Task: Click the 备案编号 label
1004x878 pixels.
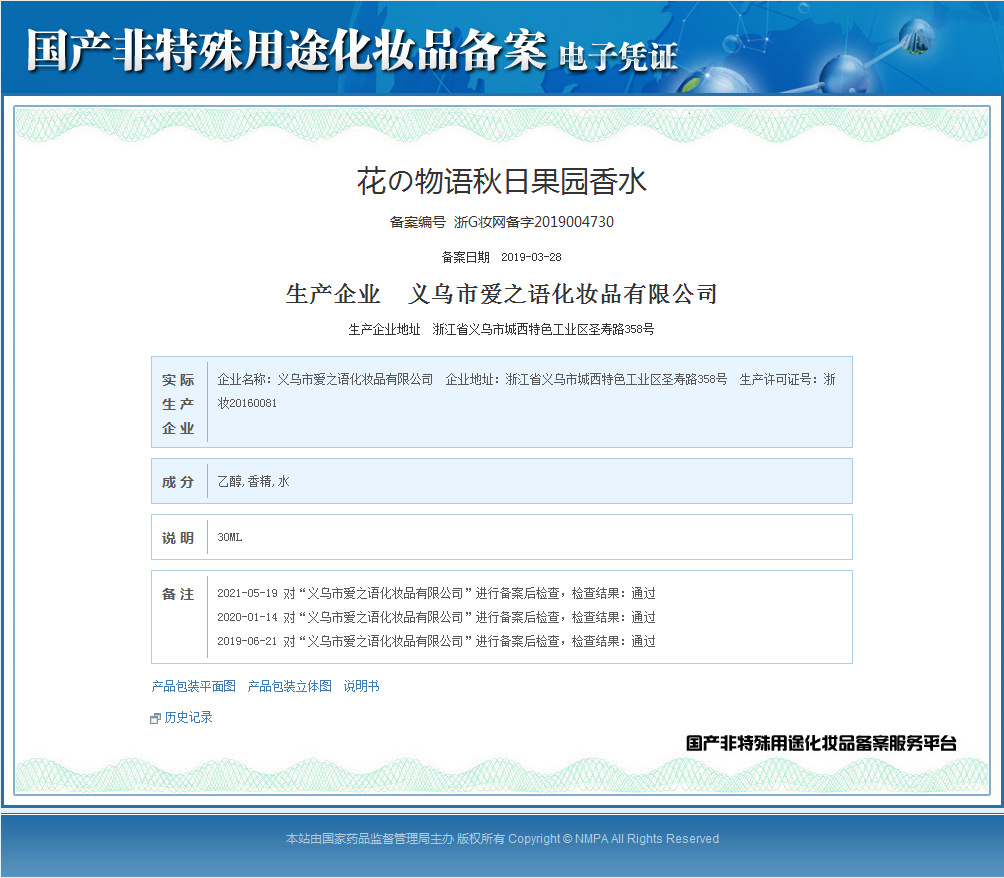Action: point(417,222)
